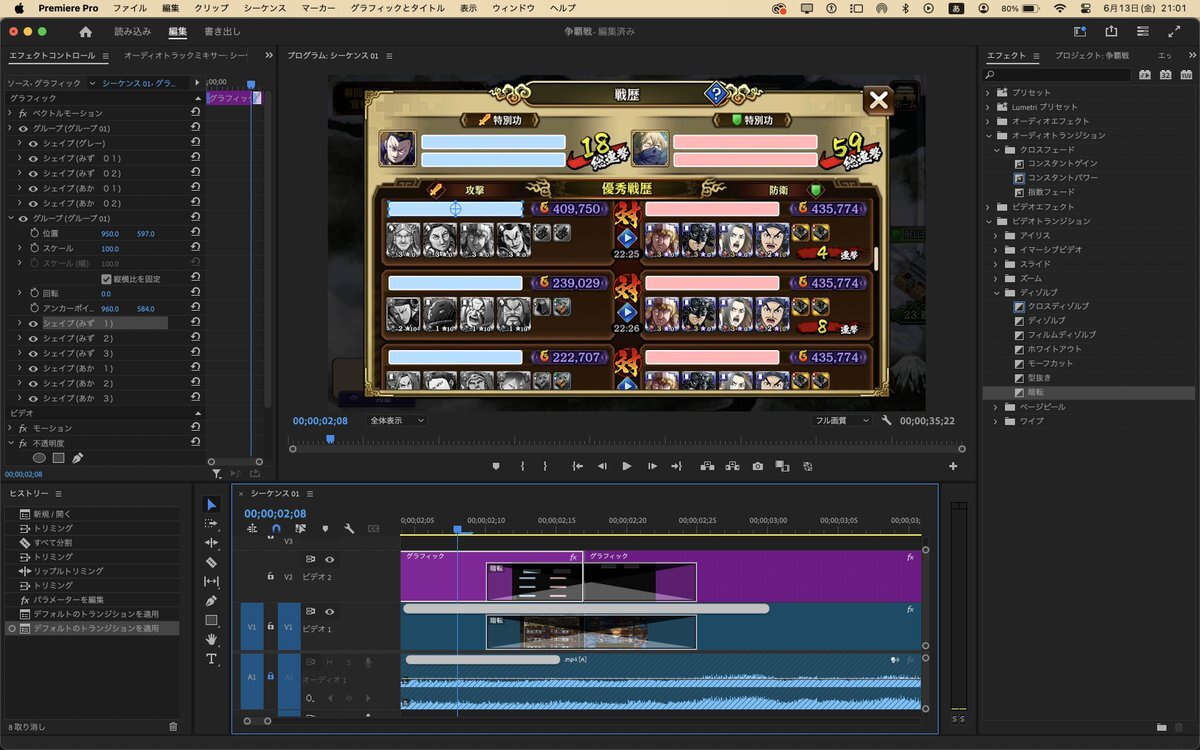Screen dimensions: 1200x750
Task: Click the Home icon in the workspace bar
Action: click(x=85, y=32)
